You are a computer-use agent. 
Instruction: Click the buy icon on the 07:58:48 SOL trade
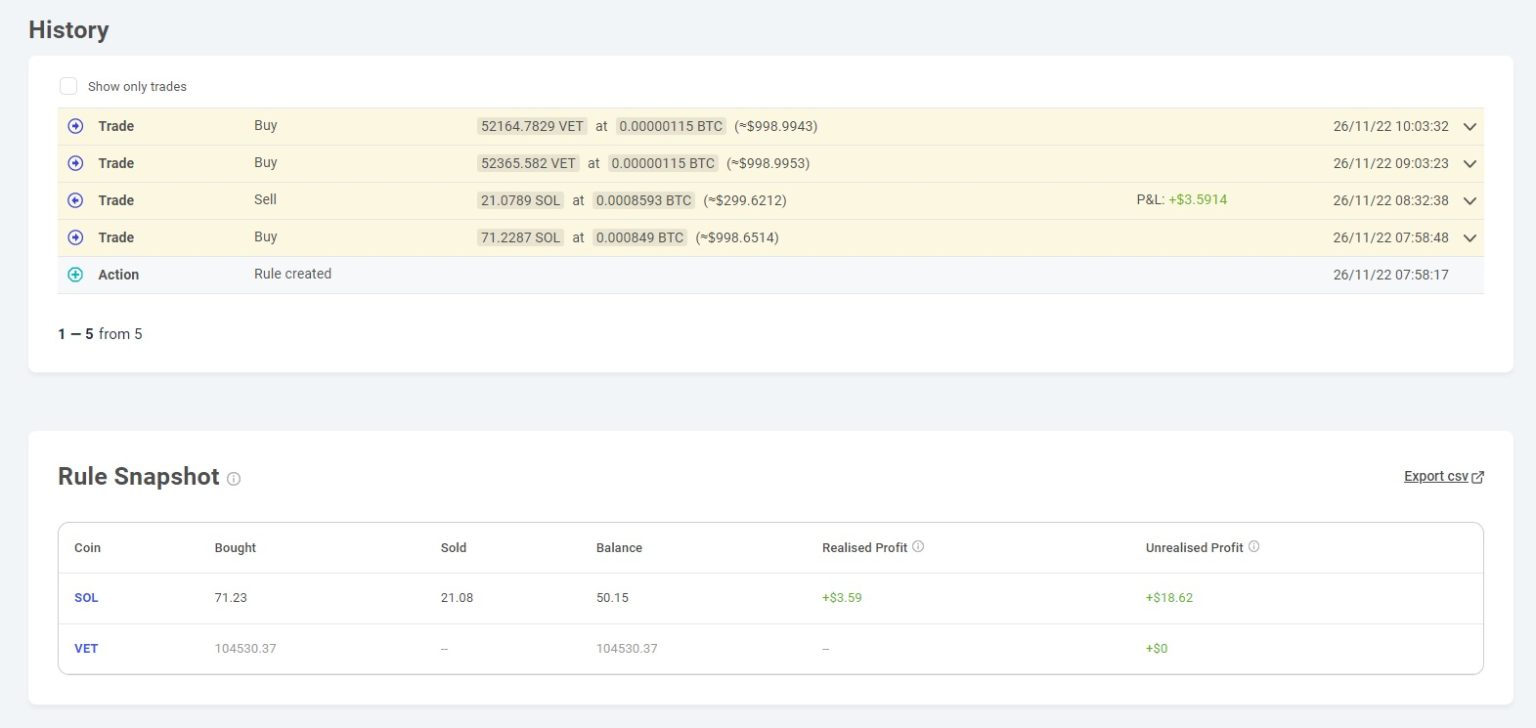pyautogui.click(x=75, y=238)
